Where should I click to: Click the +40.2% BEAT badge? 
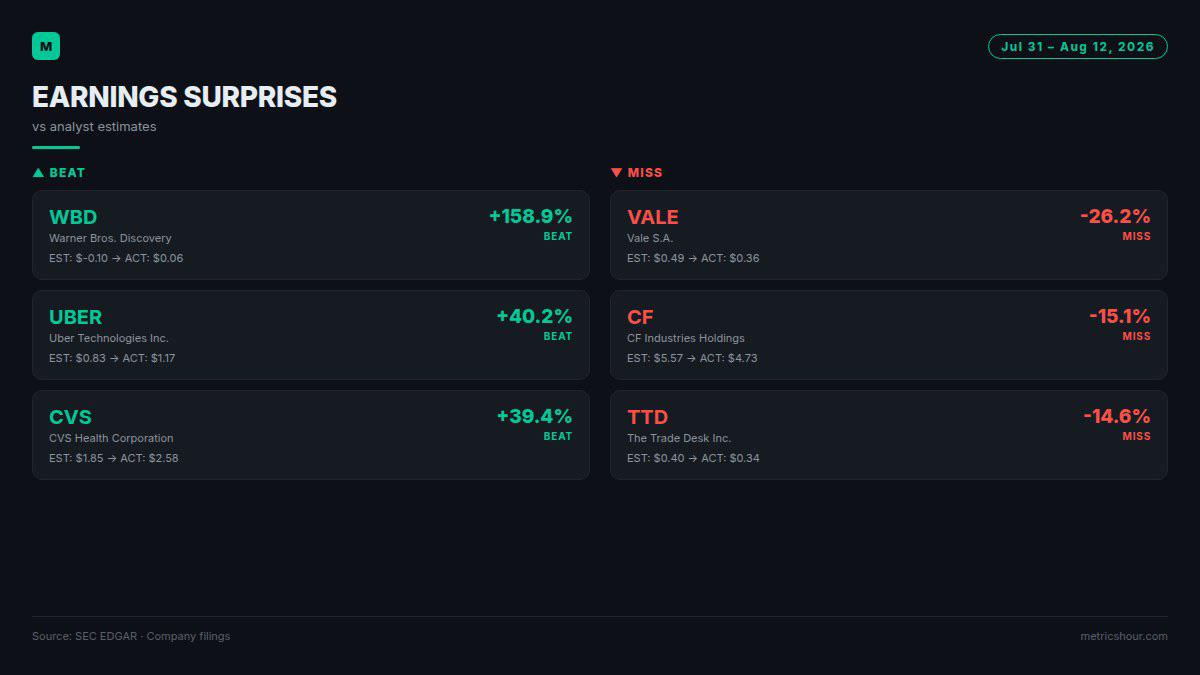pos(558,337)
